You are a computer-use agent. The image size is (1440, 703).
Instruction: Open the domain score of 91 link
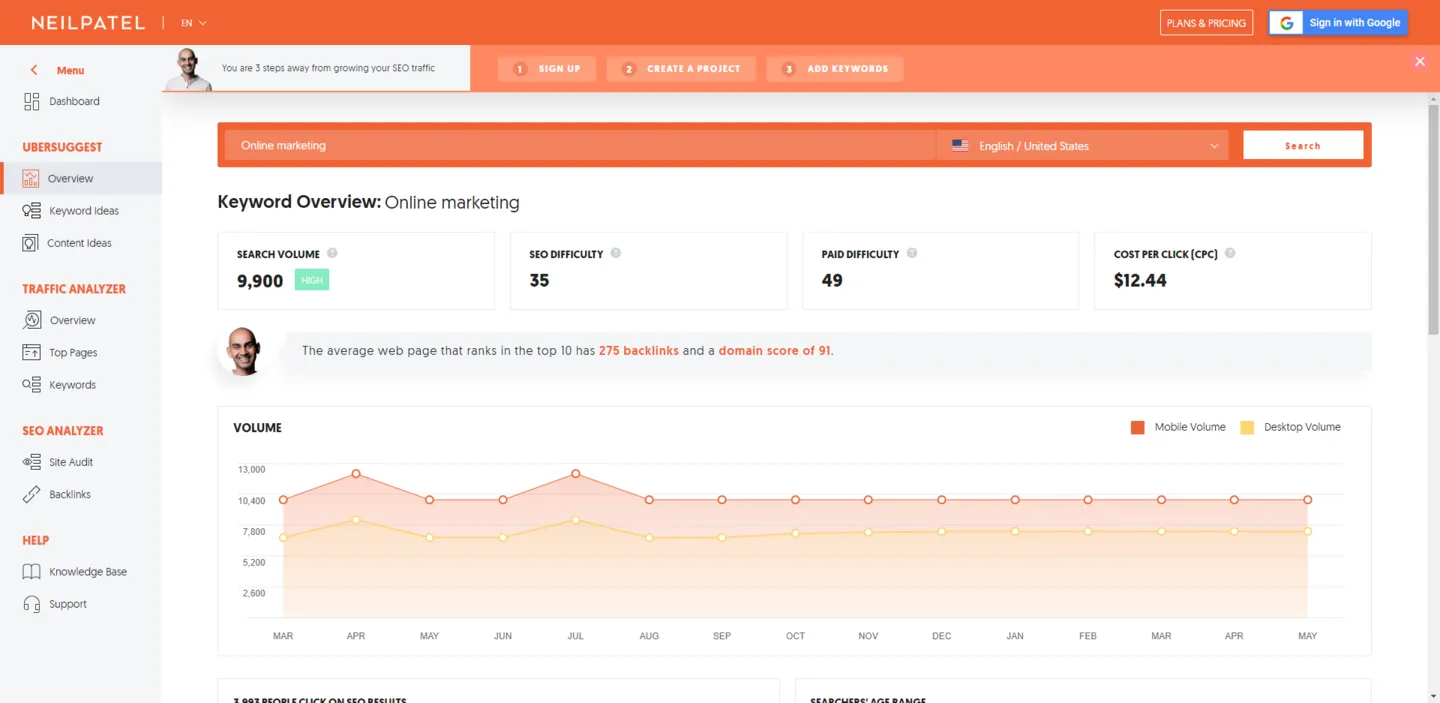click(775, 351)
